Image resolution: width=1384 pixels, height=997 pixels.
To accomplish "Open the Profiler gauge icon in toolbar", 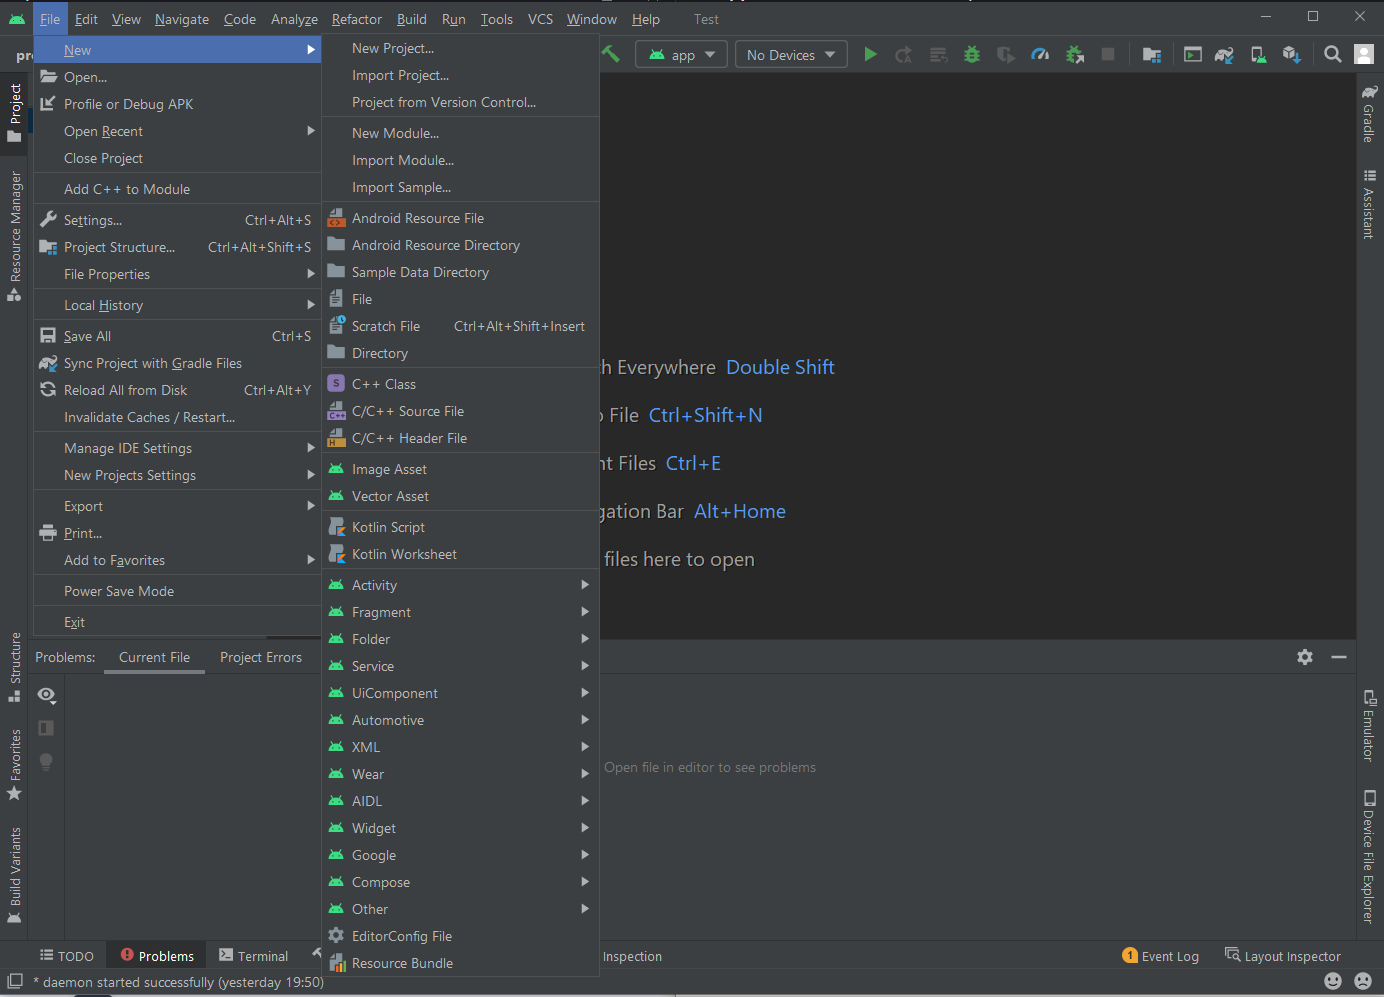I will coord(1040,55).
